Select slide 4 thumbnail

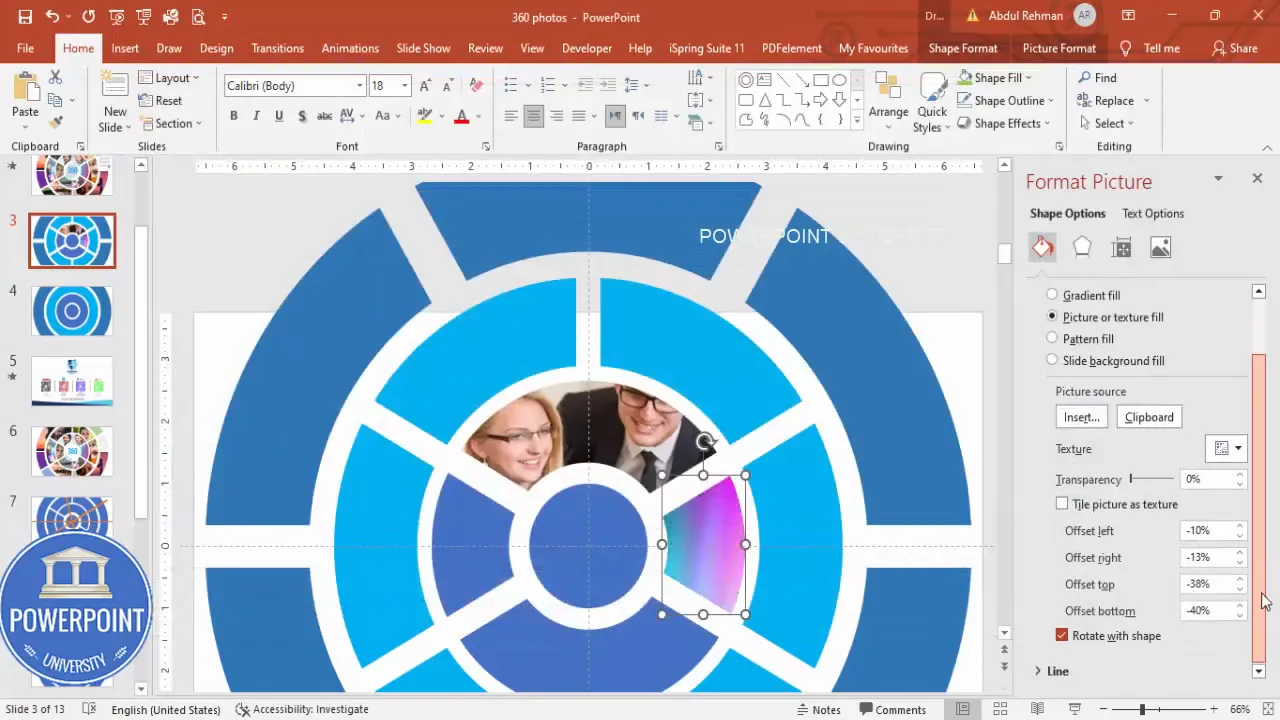[72, 311]
